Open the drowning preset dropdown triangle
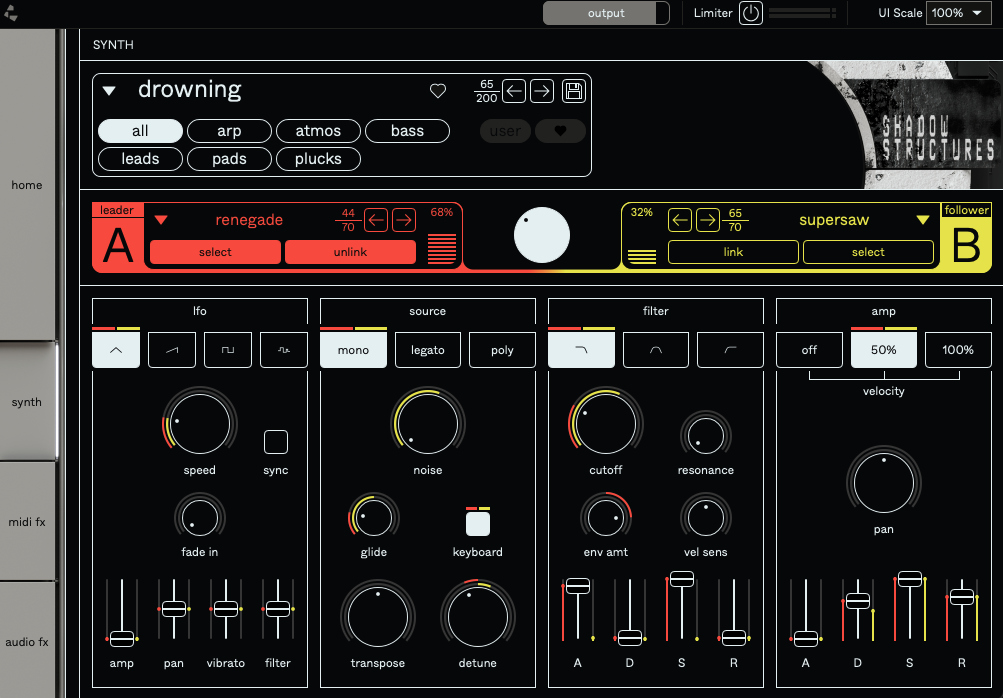The height and width of the screenshot is (698, 1003). pos(109,91)
